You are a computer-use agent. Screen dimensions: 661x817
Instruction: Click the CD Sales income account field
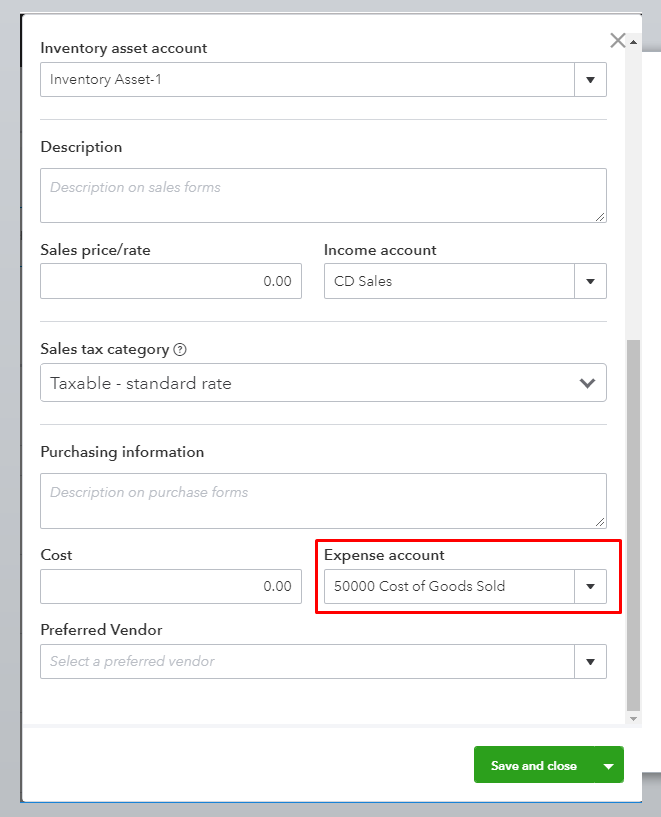click(x=449, y=281)
